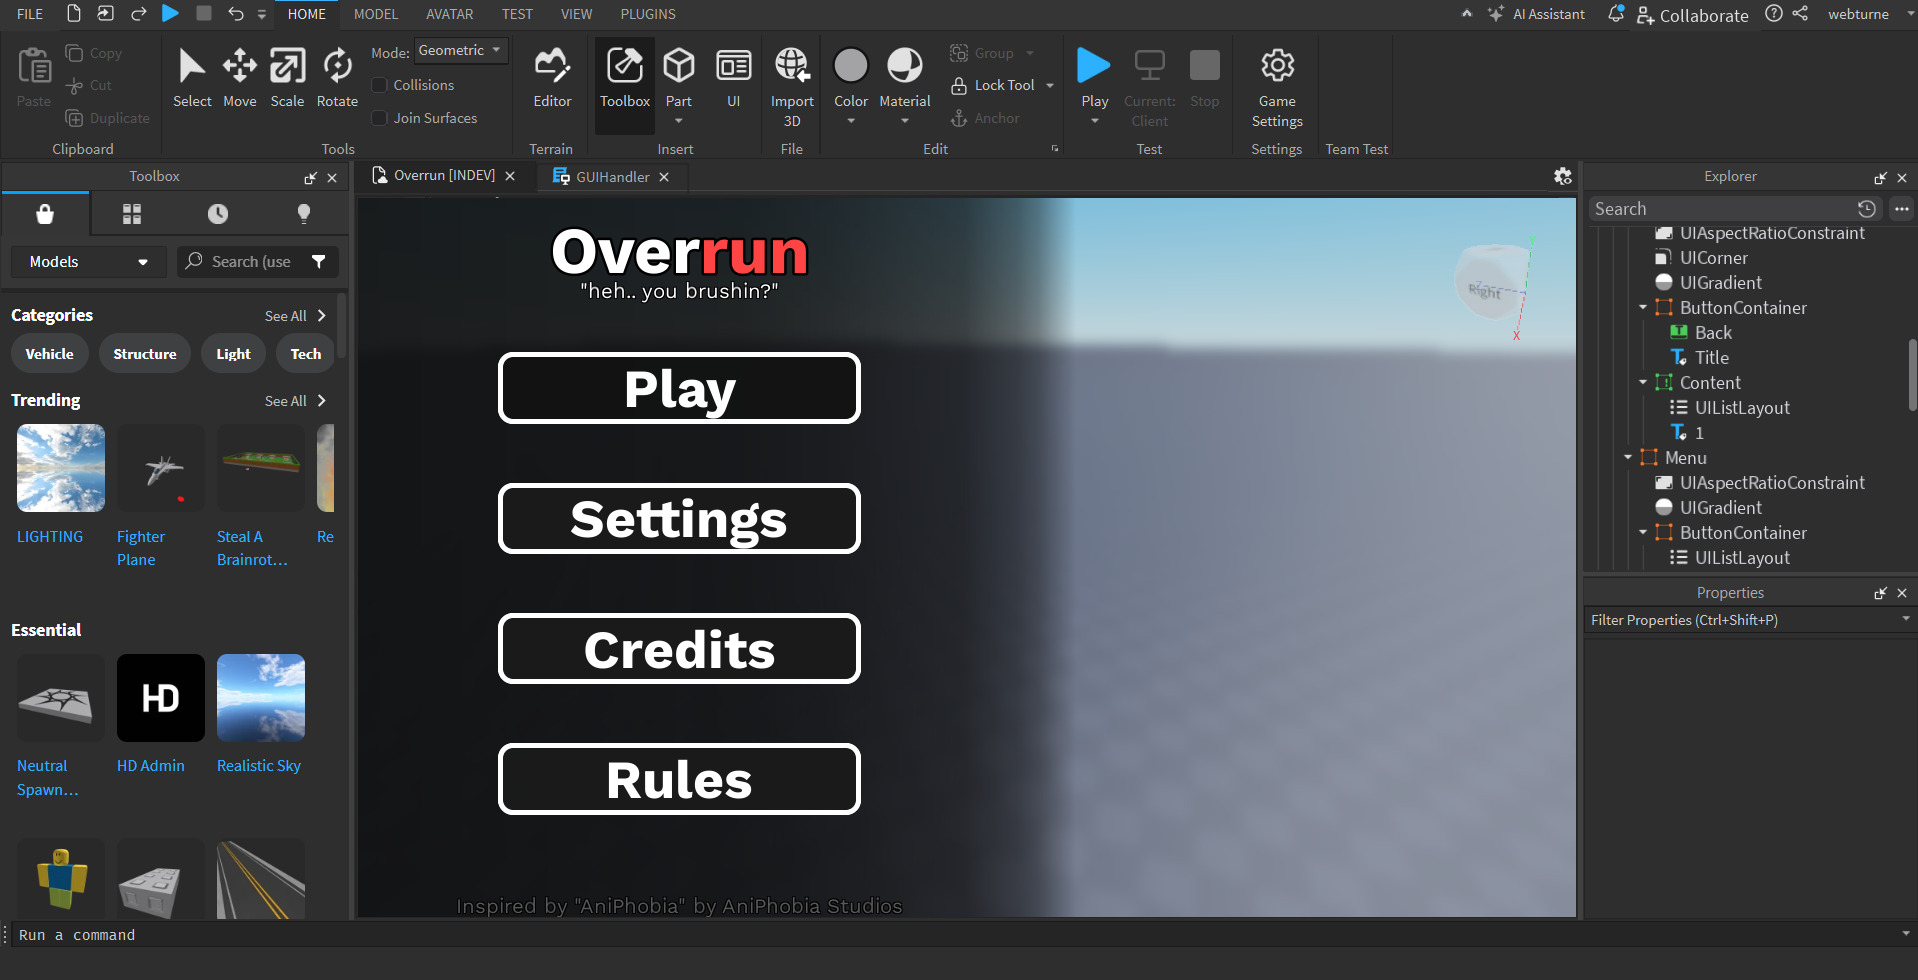This screenshot has width=1918, height=980.
Task: Open the Toolbox Recent tab
Action: (x=218, y=213)
